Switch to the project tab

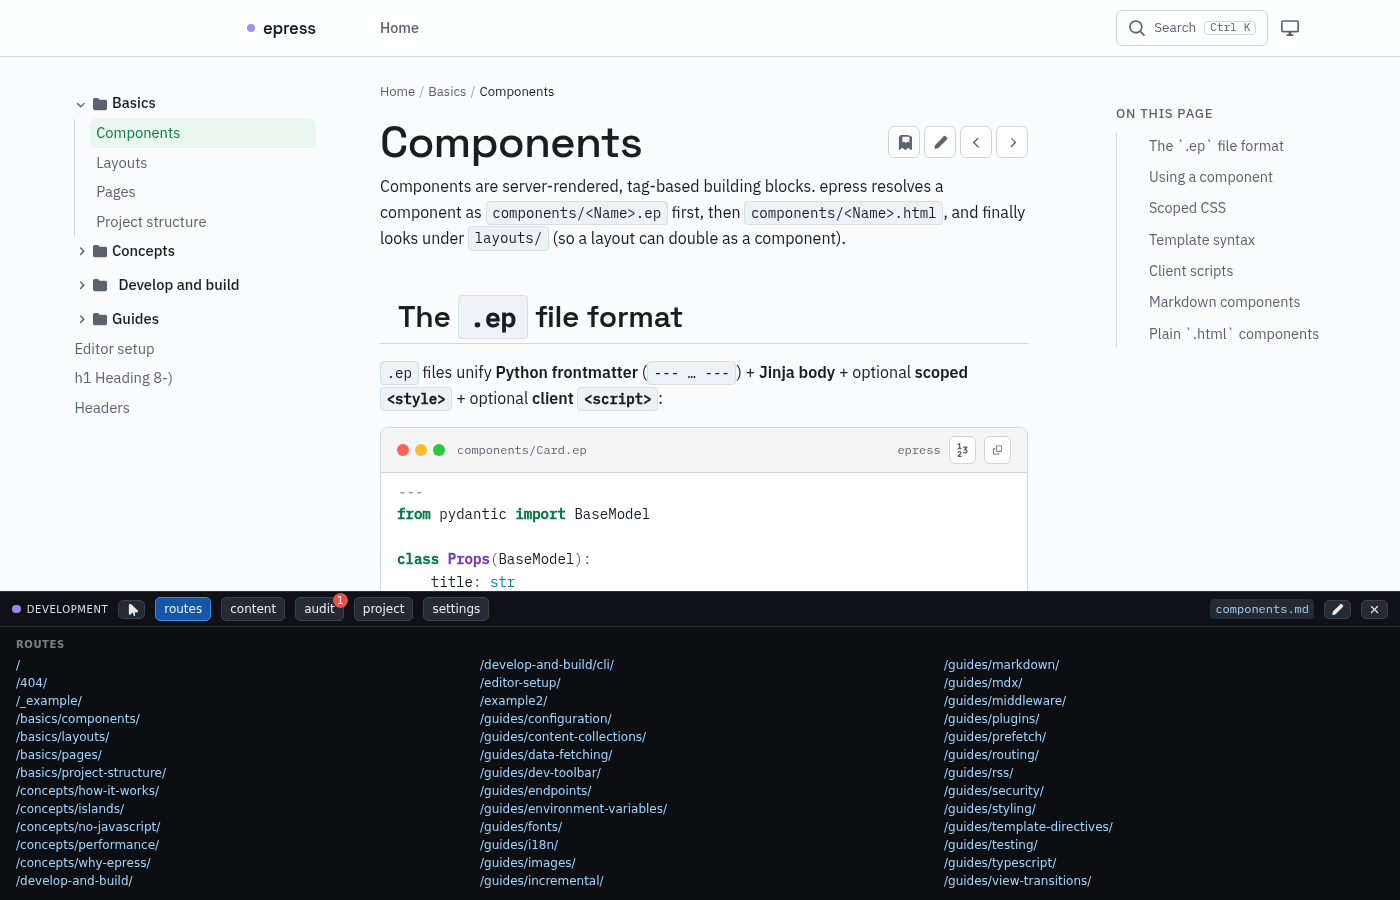[x=383, y=609]
